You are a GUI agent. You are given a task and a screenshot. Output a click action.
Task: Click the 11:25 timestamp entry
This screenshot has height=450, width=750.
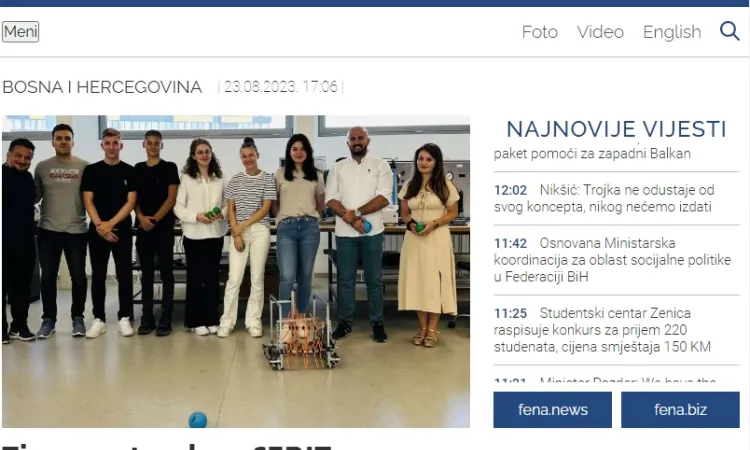click(x=510, y=313)
